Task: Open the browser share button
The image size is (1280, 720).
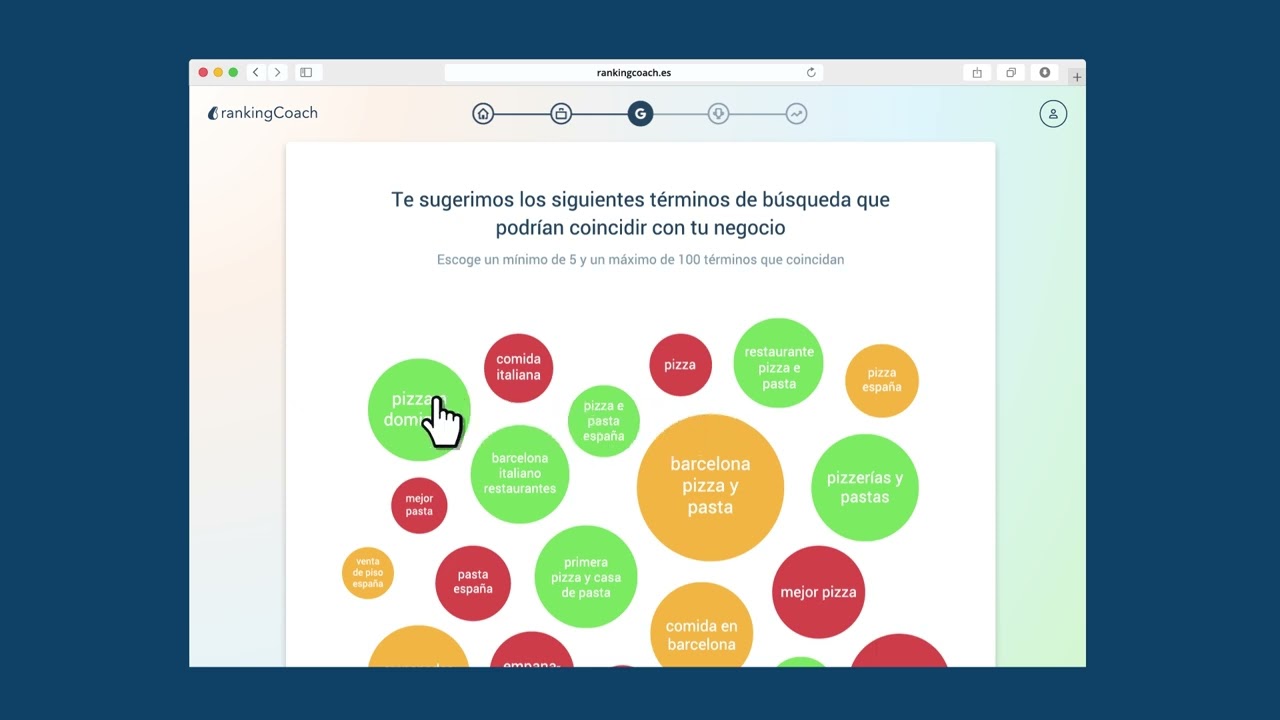Action: click(977, 72)
